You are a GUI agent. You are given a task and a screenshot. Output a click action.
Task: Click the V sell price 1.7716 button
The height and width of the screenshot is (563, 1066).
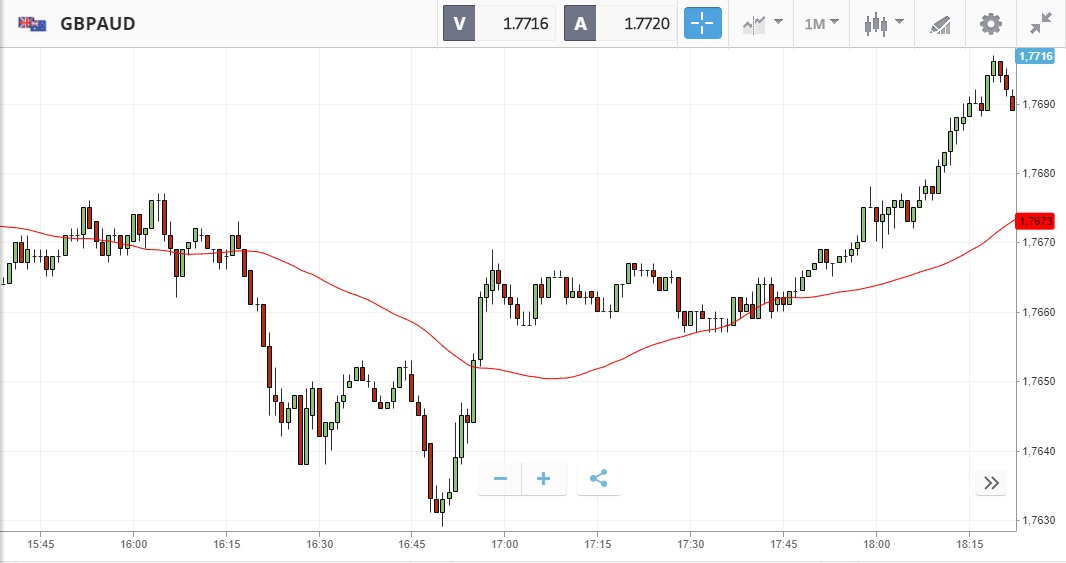[x=500, y=23]
